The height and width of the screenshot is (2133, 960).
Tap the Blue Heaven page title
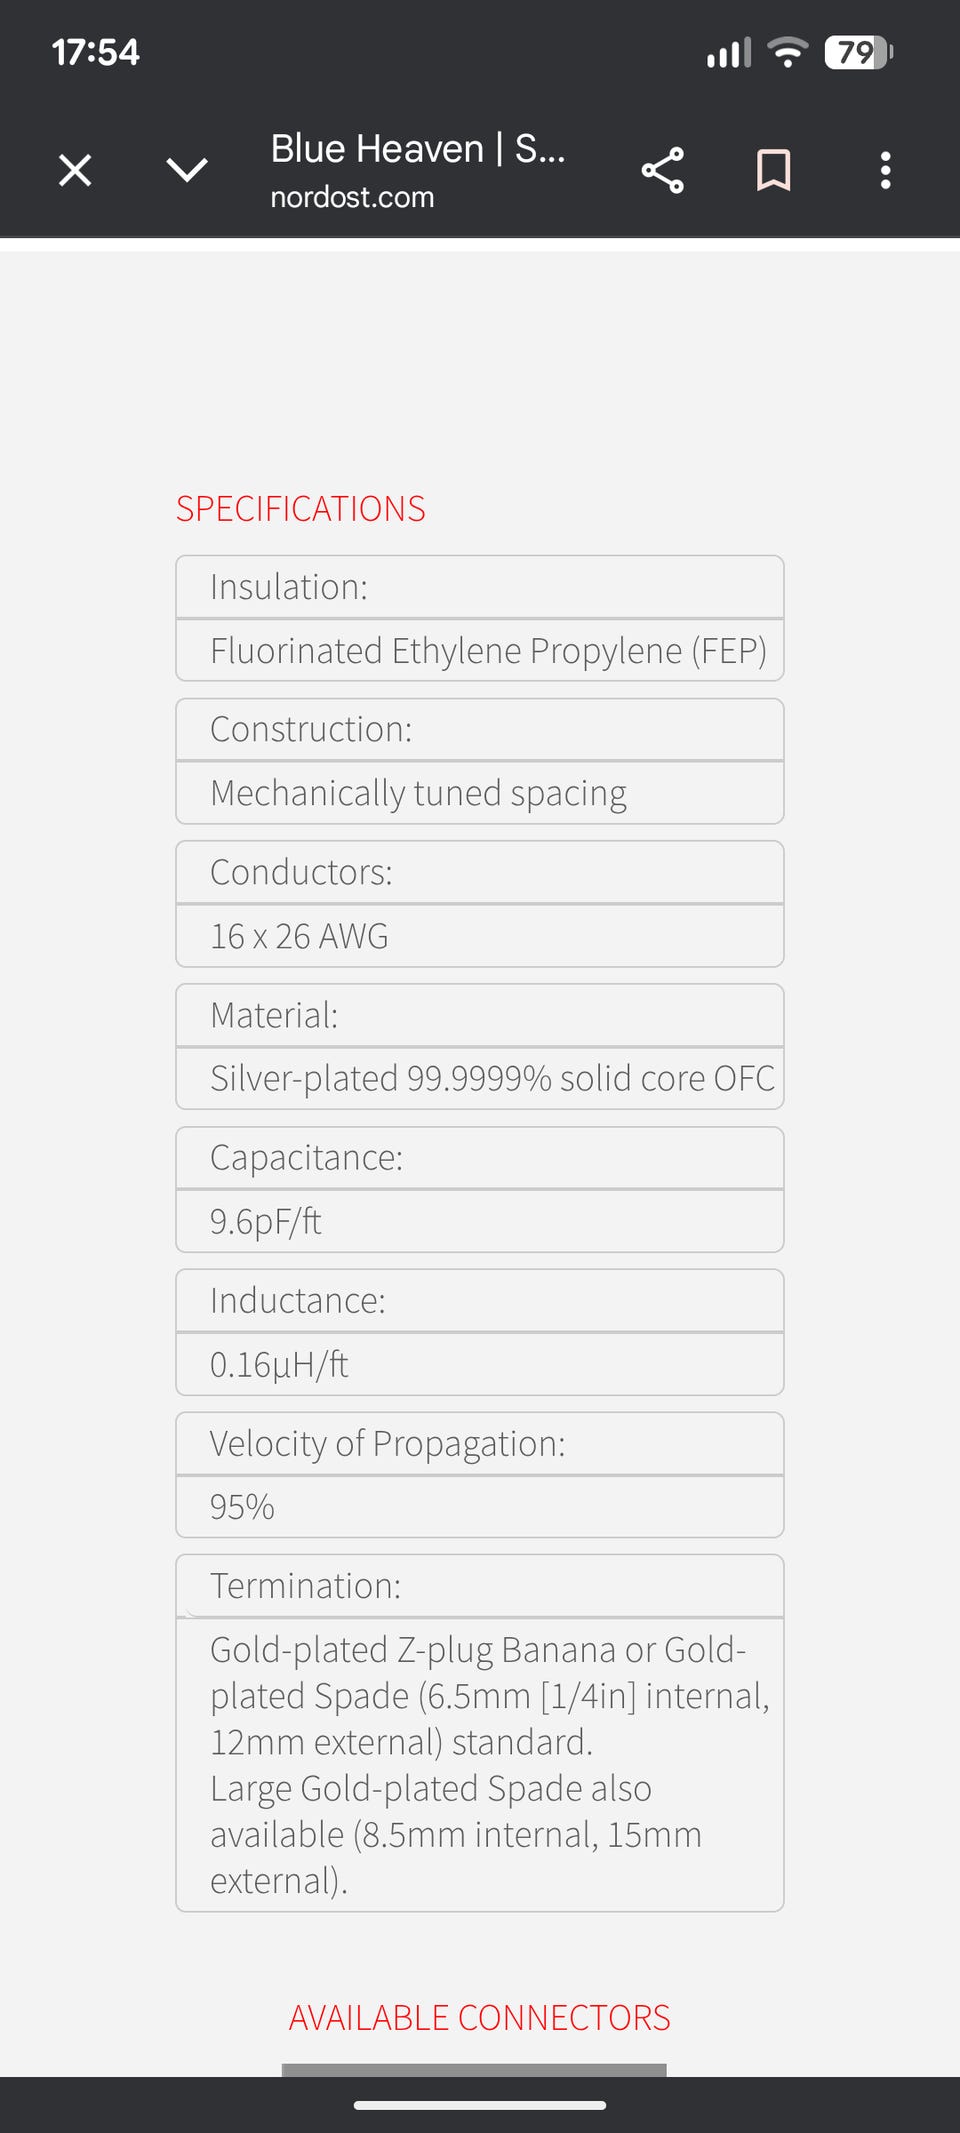(418, 149)
